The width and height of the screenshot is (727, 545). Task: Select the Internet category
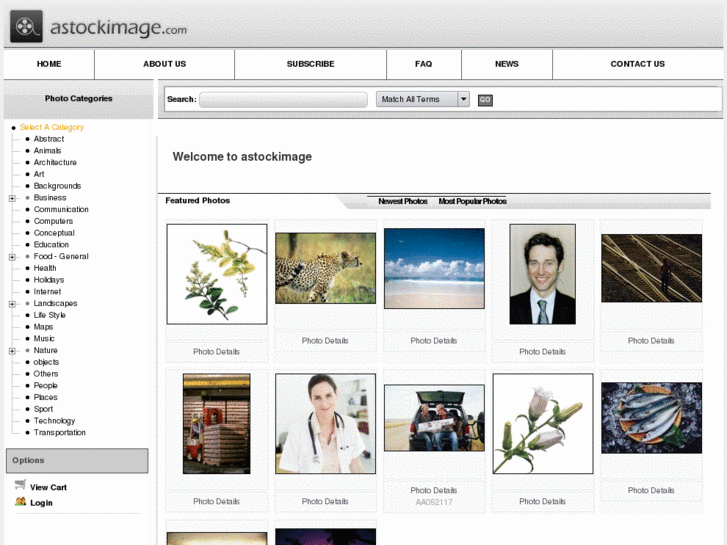[47, 292]
